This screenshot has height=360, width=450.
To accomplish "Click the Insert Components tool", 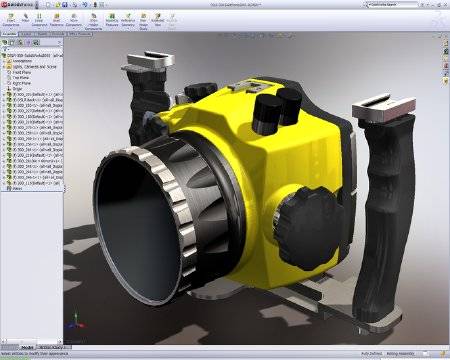I will [x=11, y=19].
